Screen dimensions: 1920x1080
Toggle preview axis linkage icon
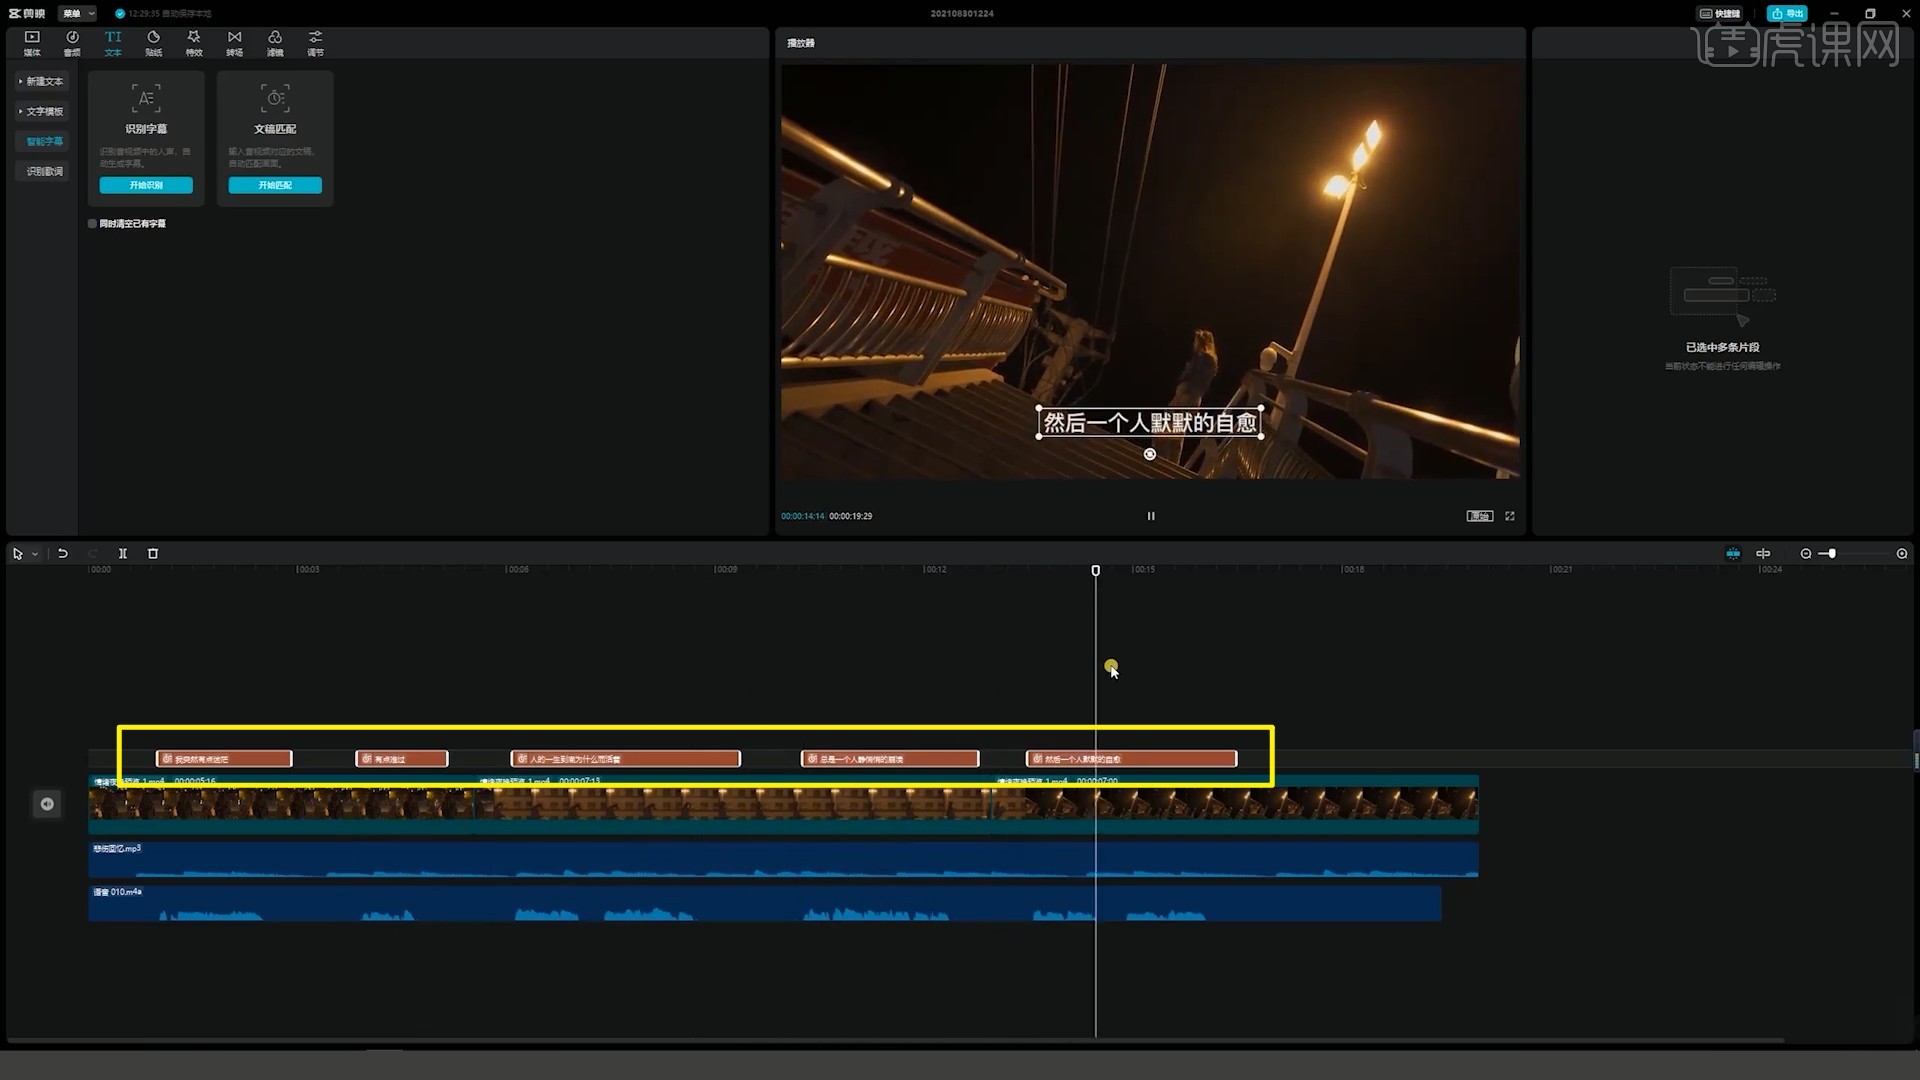pos(1763,553)
